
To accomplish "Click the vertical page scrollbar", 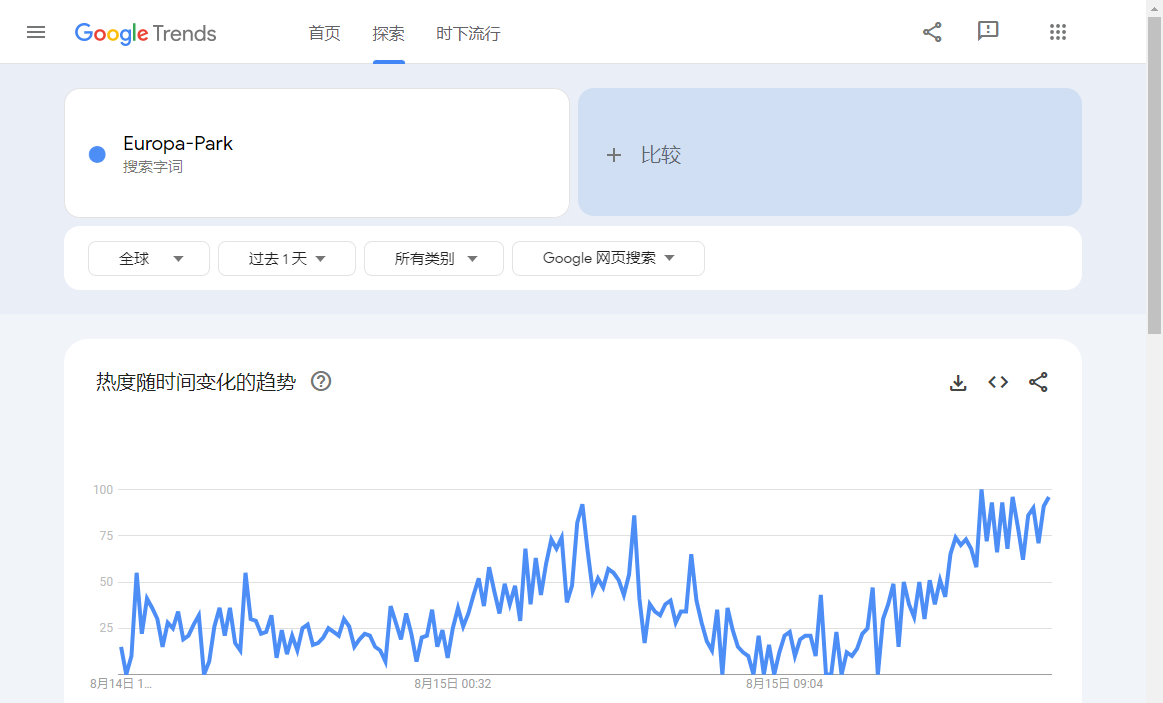I will click(1155, 176).
